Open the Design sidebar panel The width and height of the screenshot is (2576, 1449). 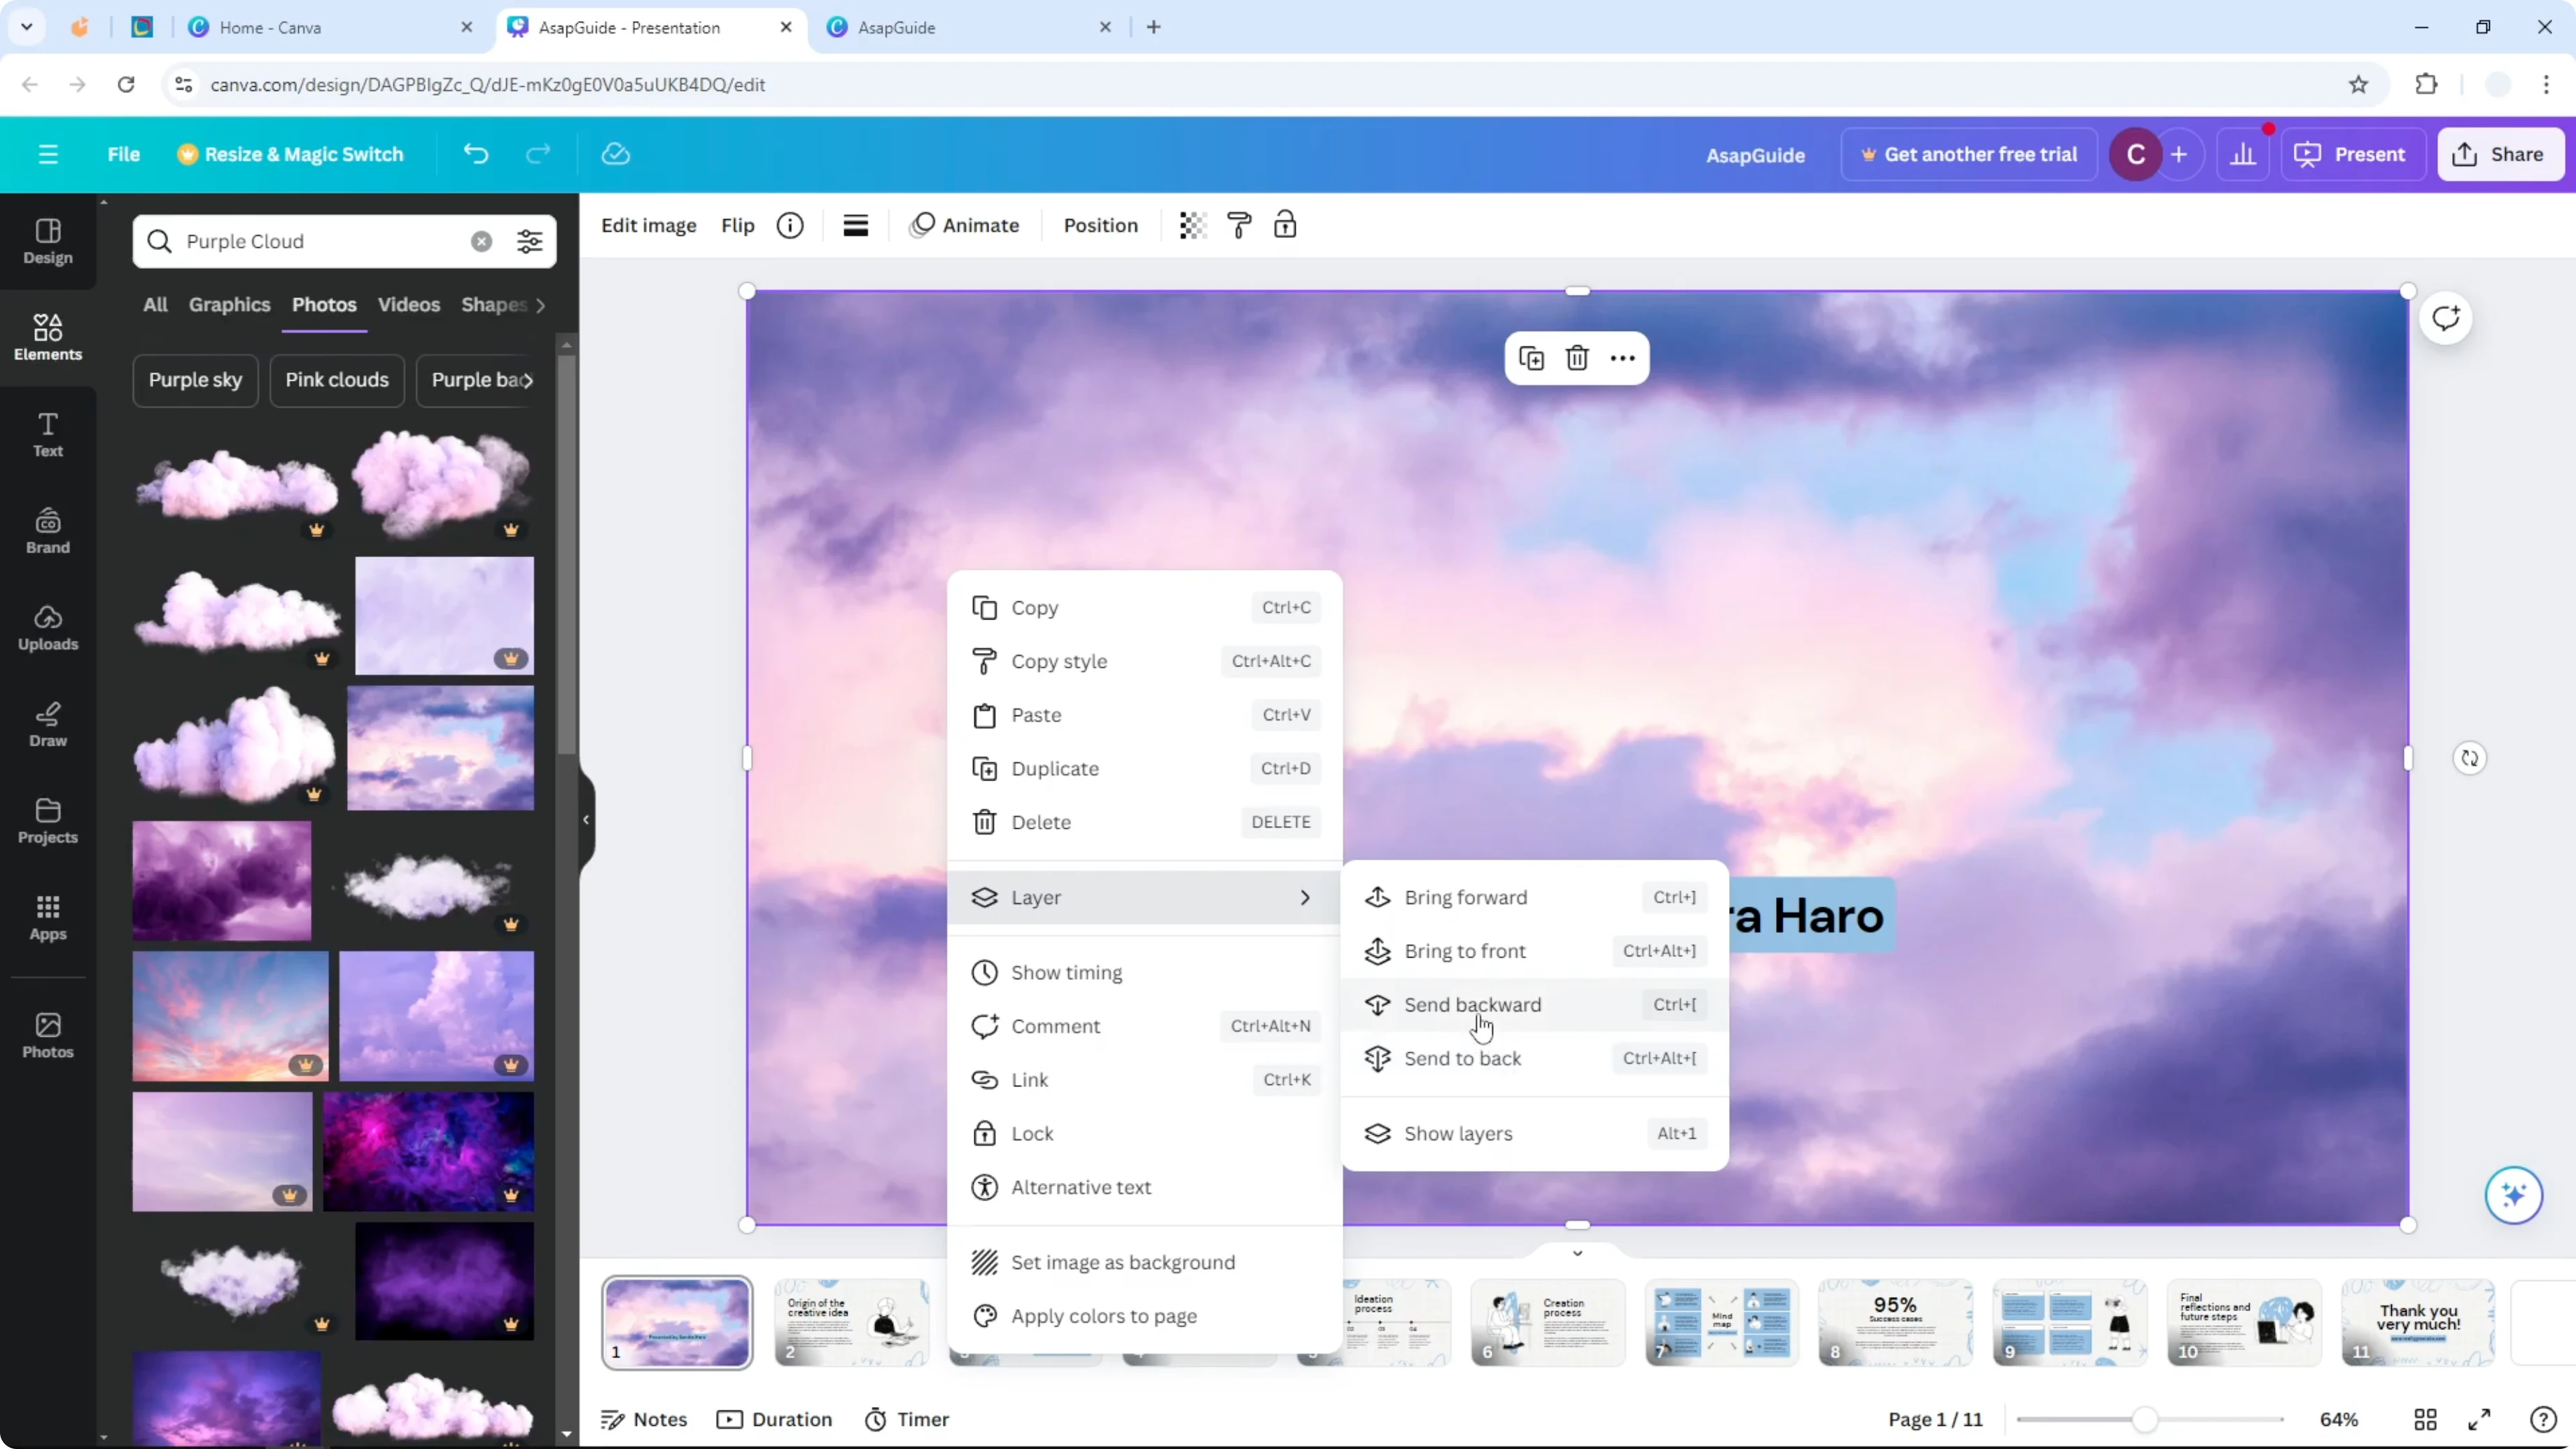[48, 242]
